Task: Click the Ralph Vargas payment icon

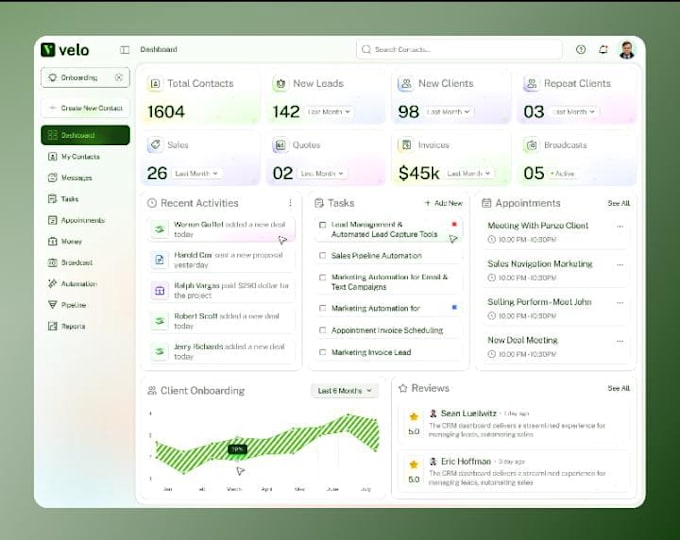Action: pos(160,291)
